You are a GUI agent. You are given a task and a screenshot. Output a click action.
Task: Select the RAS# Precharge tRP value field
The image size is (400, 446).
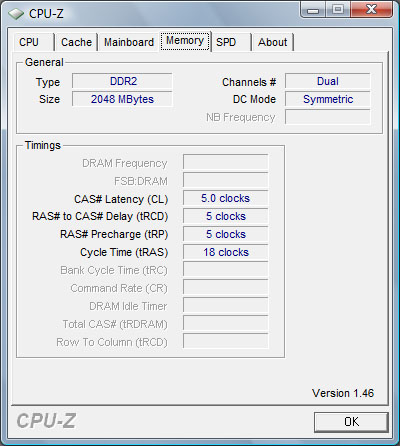225,234
